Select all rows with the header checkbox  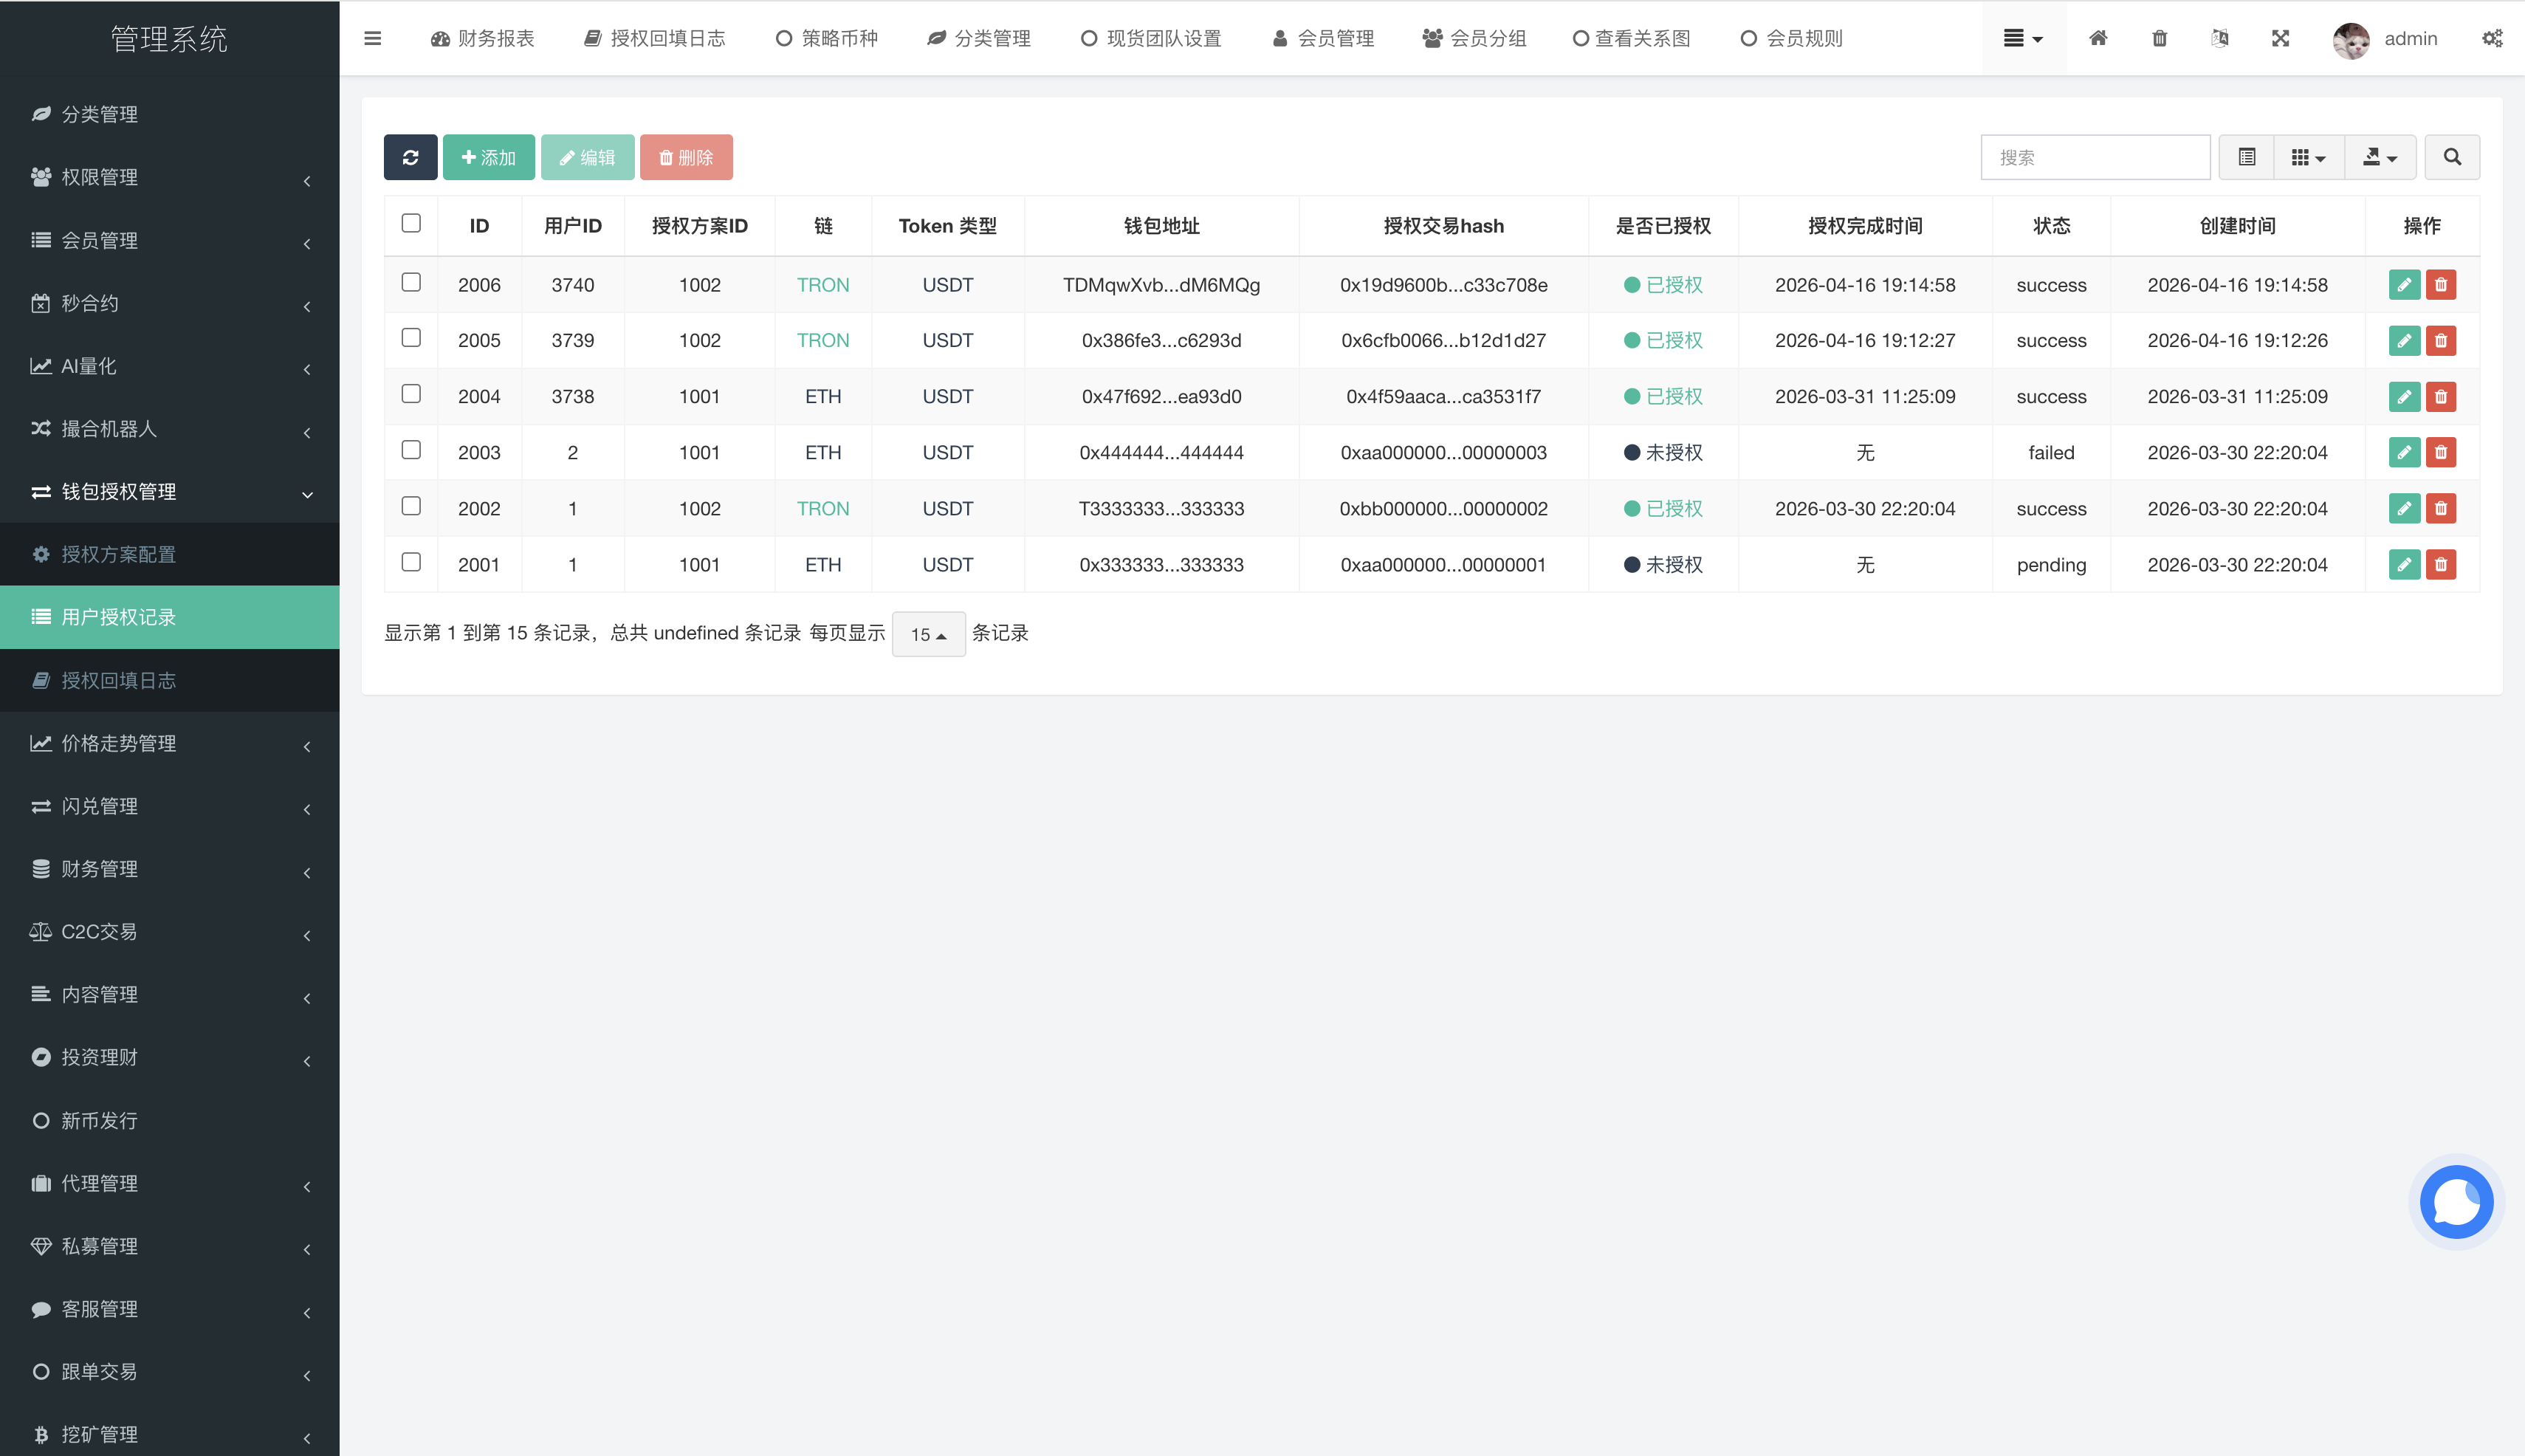(410, 224)
